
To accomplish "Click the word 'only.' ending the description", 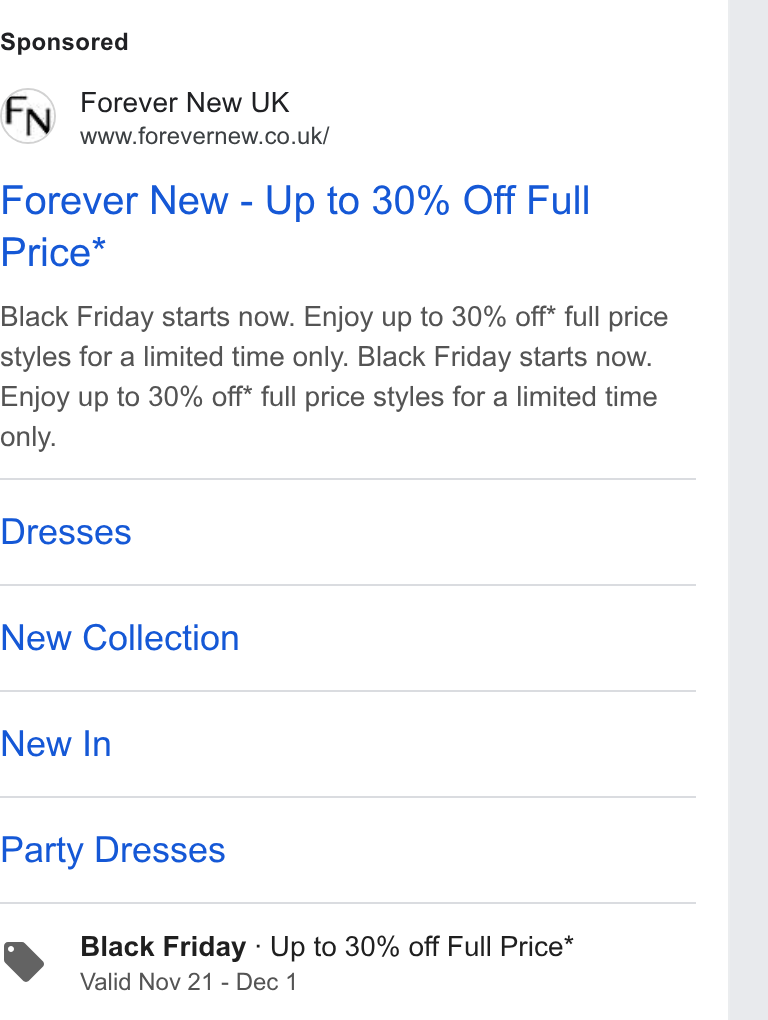I will coord(28,437).
